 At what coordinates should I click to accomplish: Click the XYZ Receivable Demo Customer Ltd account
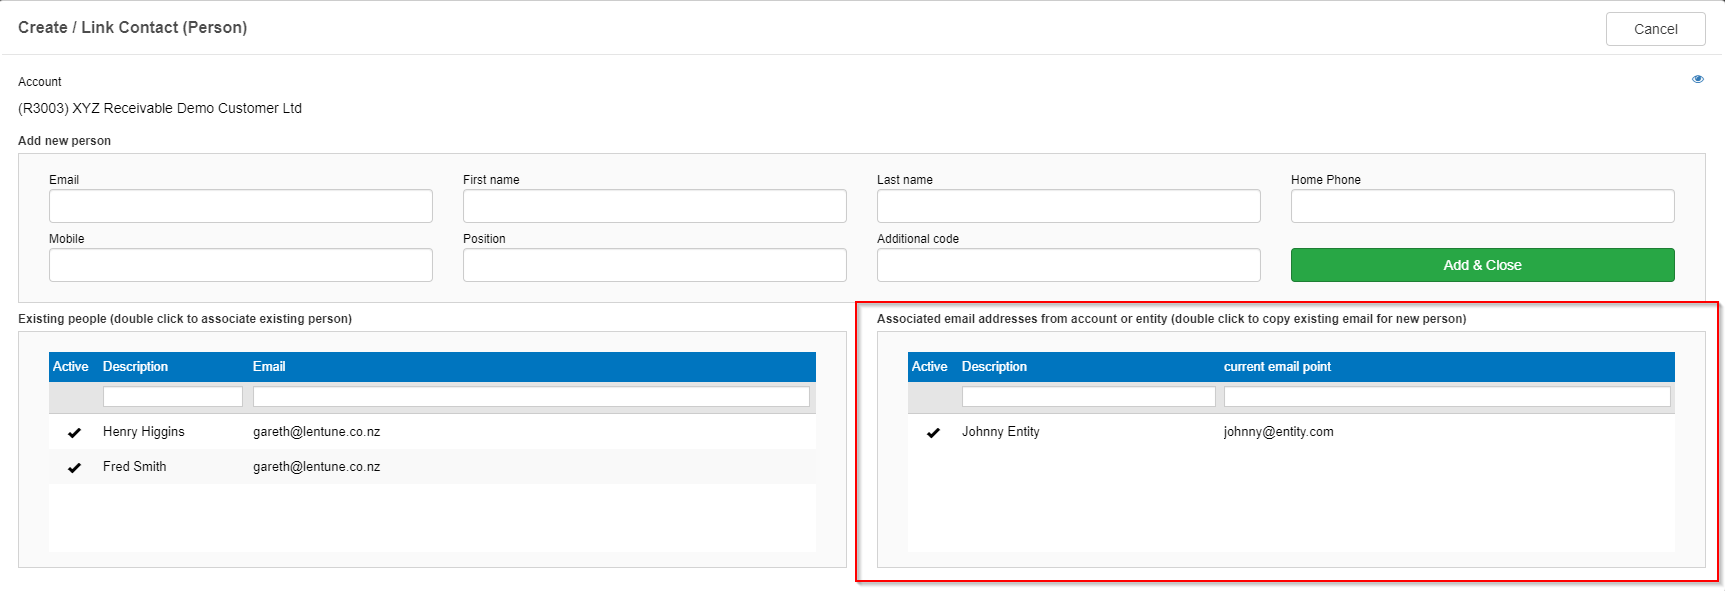(x=160, y=108)
